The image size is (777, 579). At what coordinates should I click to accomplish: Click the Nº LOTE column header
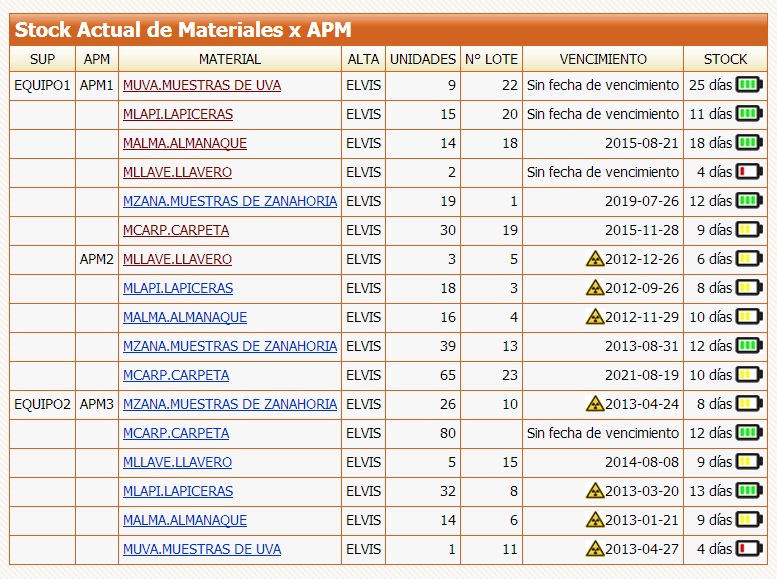click(x=491, y=59)
